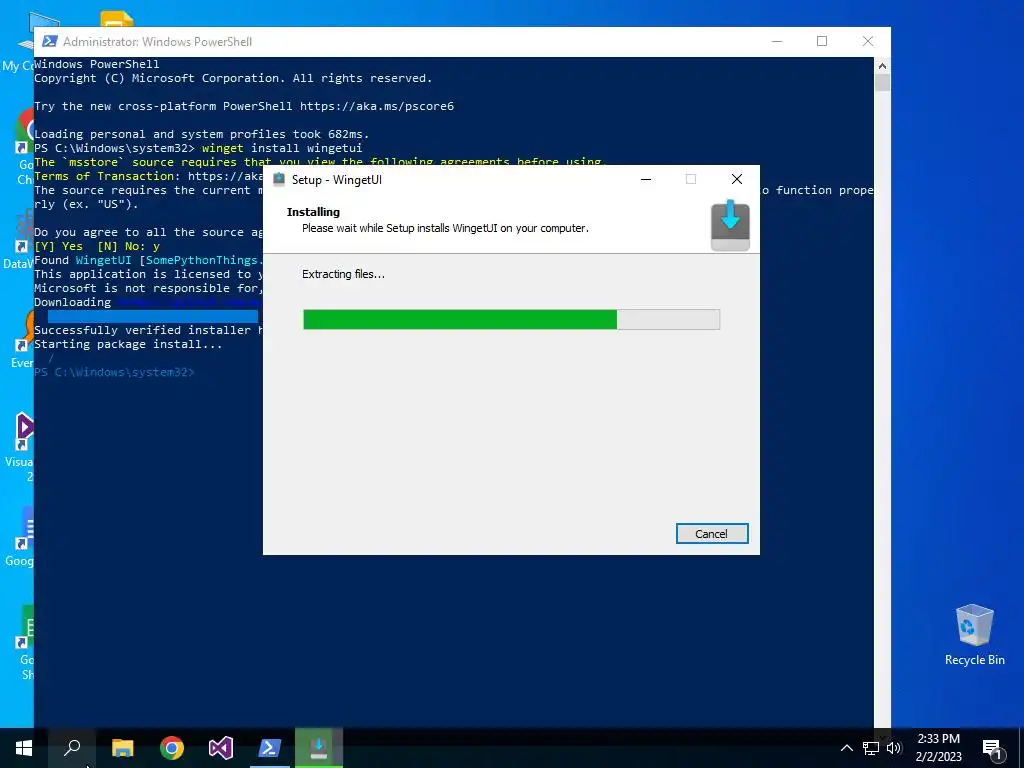Image resolution: width=1024 pixels, height=768 pixels.
Task: Click 'Successfully verified installer' line
Action: (148, 330)
